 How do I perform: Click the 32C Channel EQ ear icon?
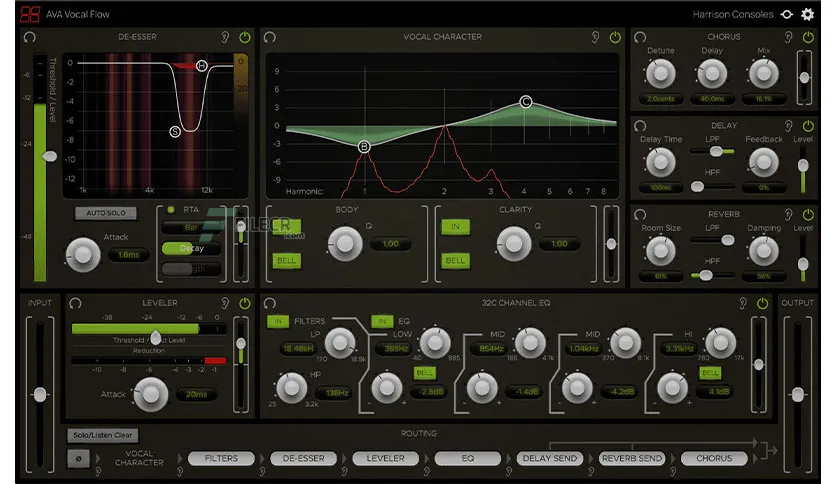click(743, 303)
